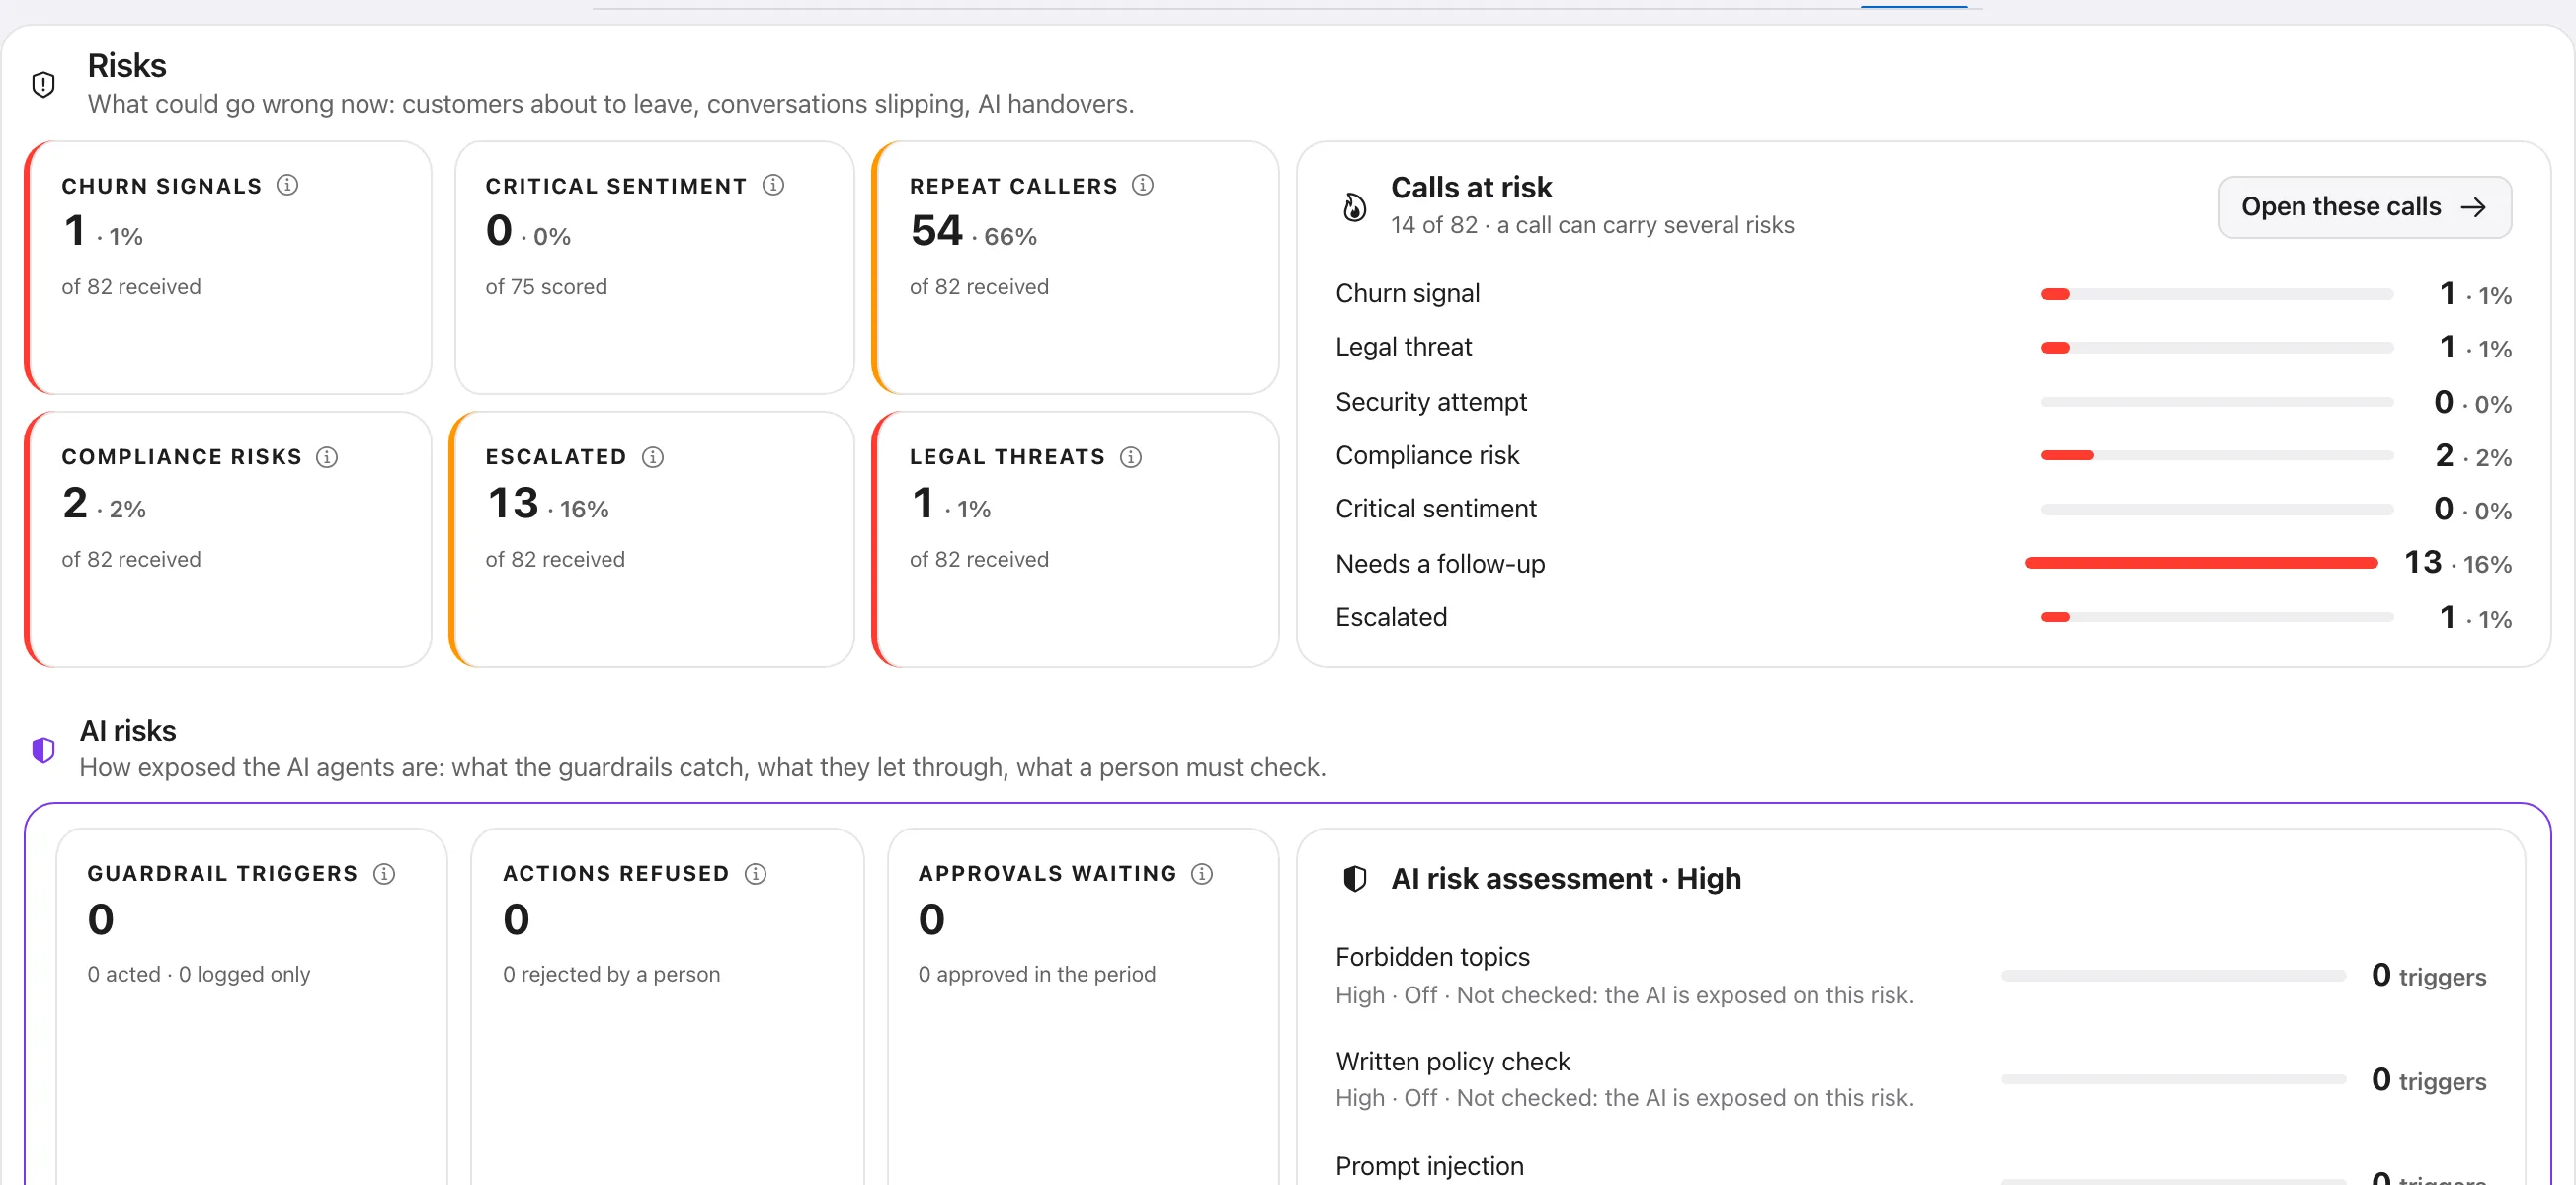Click the flame icon beside Calls at risk
Viewport: 2576px width, 1185px height.
(1354, 207)
